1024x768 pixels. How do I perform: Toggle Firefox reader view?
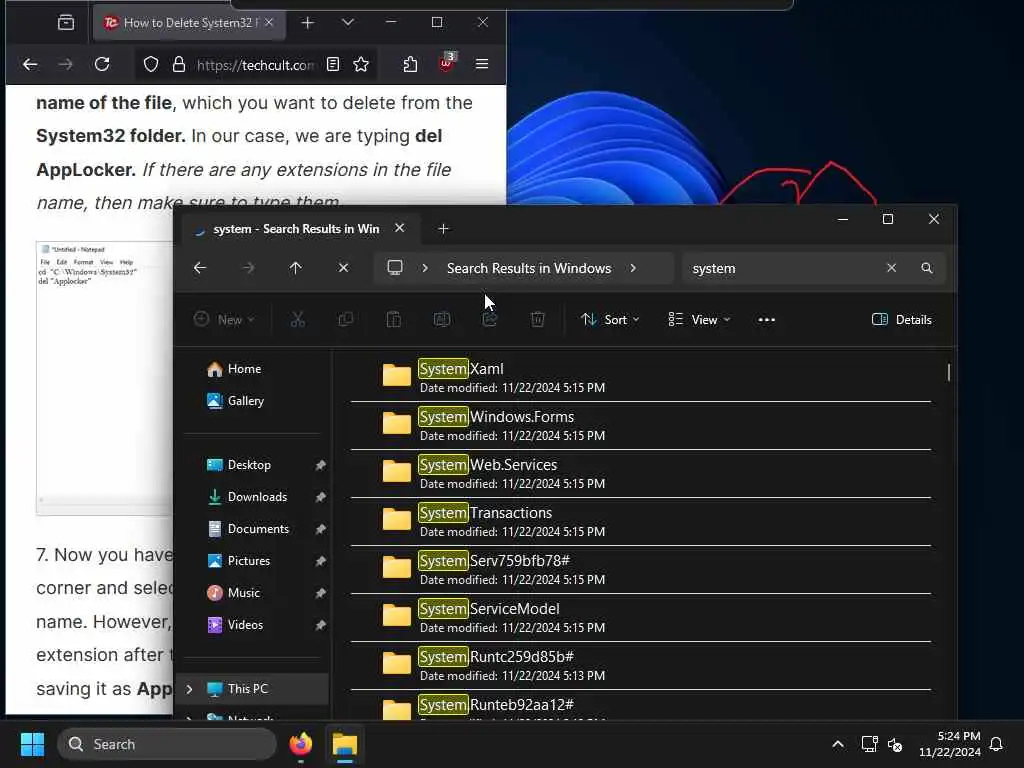pos(333,64)
